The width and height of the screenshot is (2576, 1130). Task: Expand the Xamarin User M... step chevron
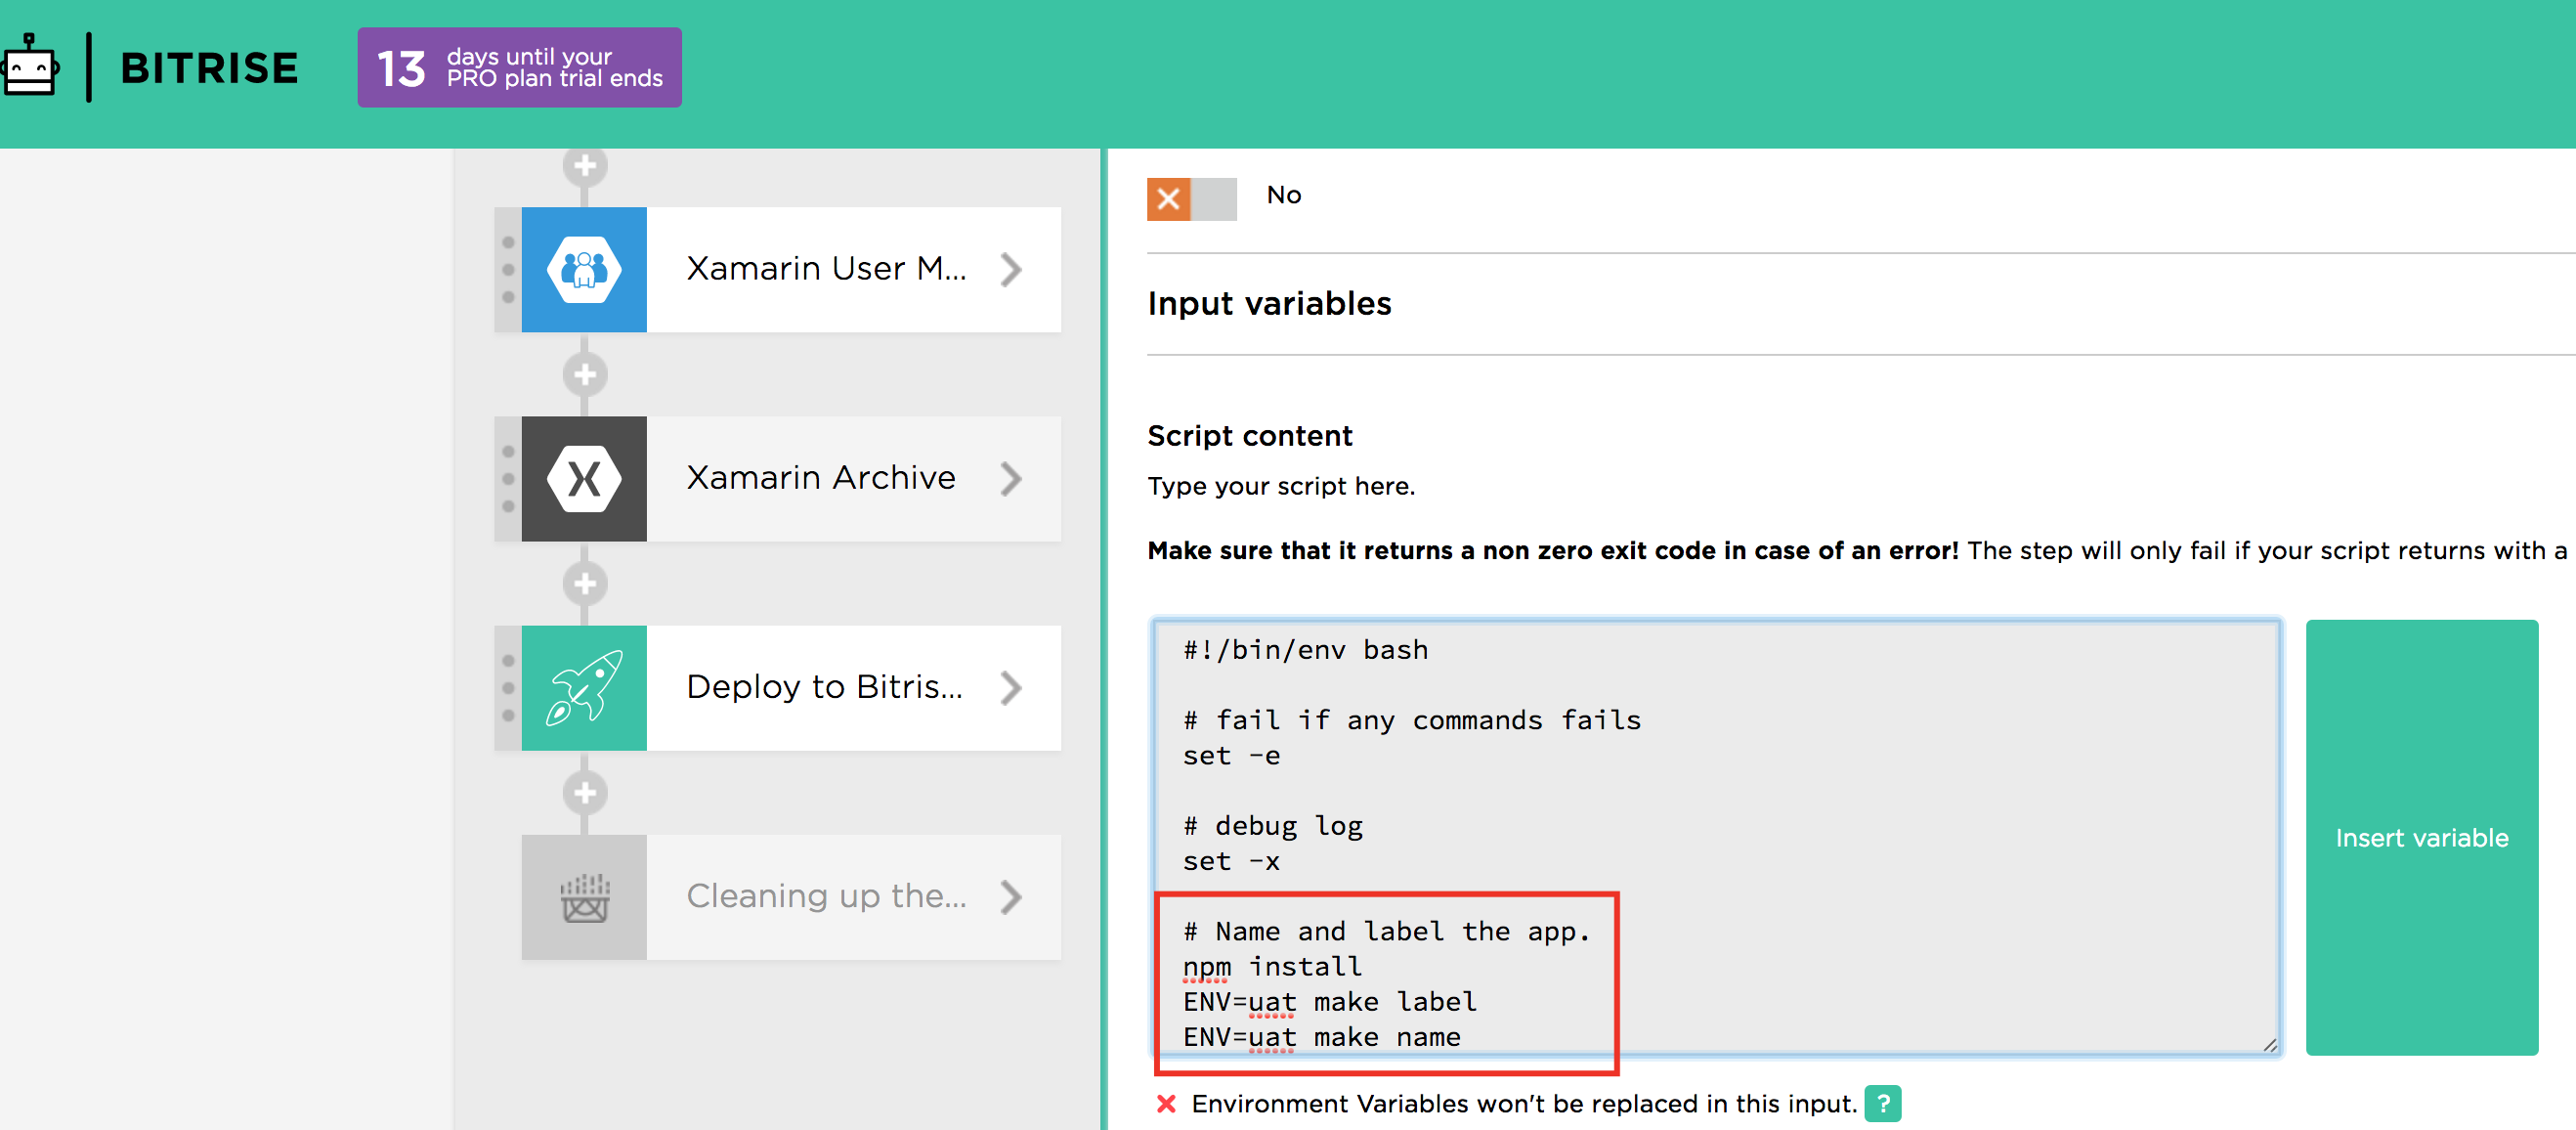(x=1011, y=269)
